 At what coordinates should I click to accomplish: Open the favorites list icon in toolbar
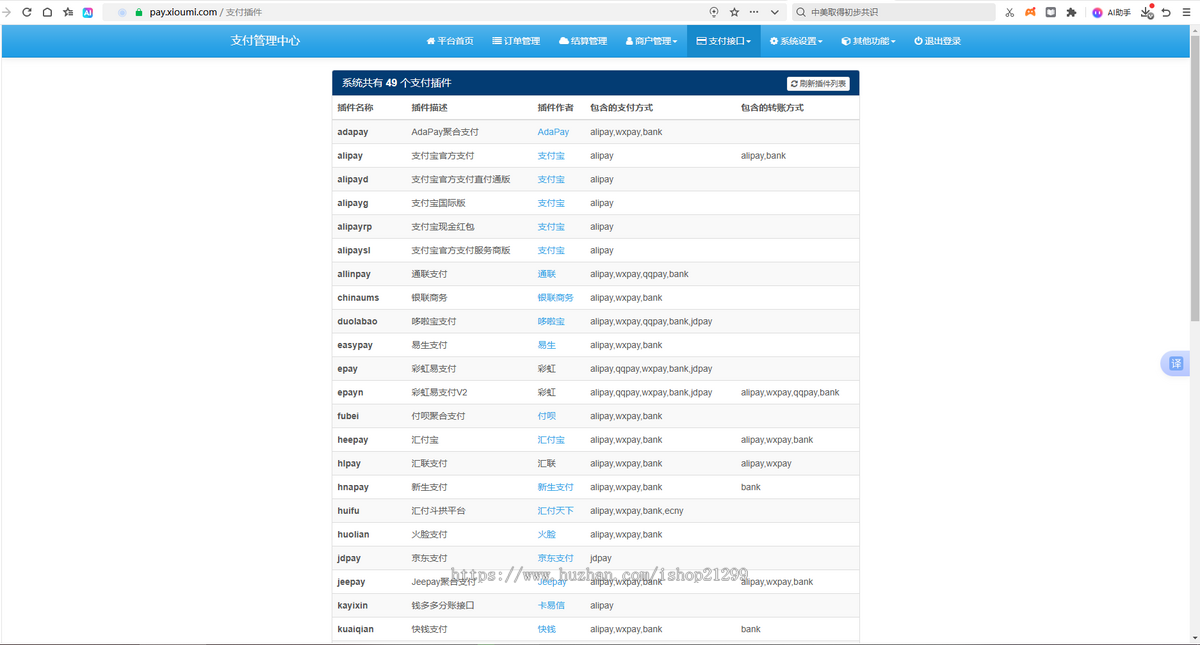coord(68,12)
